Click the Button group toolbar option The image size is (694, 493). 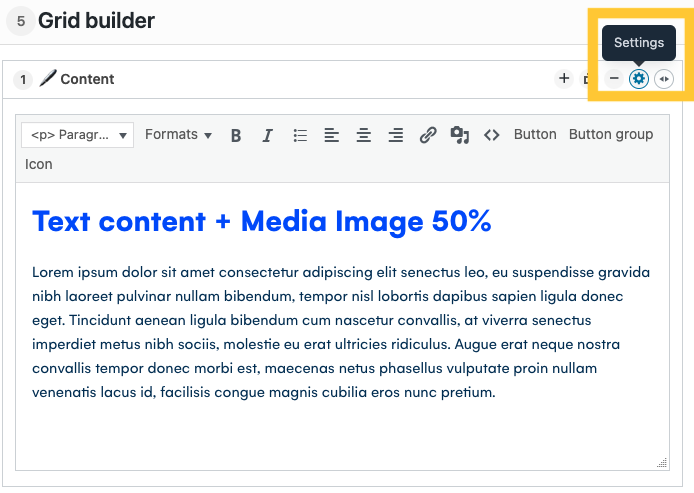pyautogui.click(x=610, y=134)
